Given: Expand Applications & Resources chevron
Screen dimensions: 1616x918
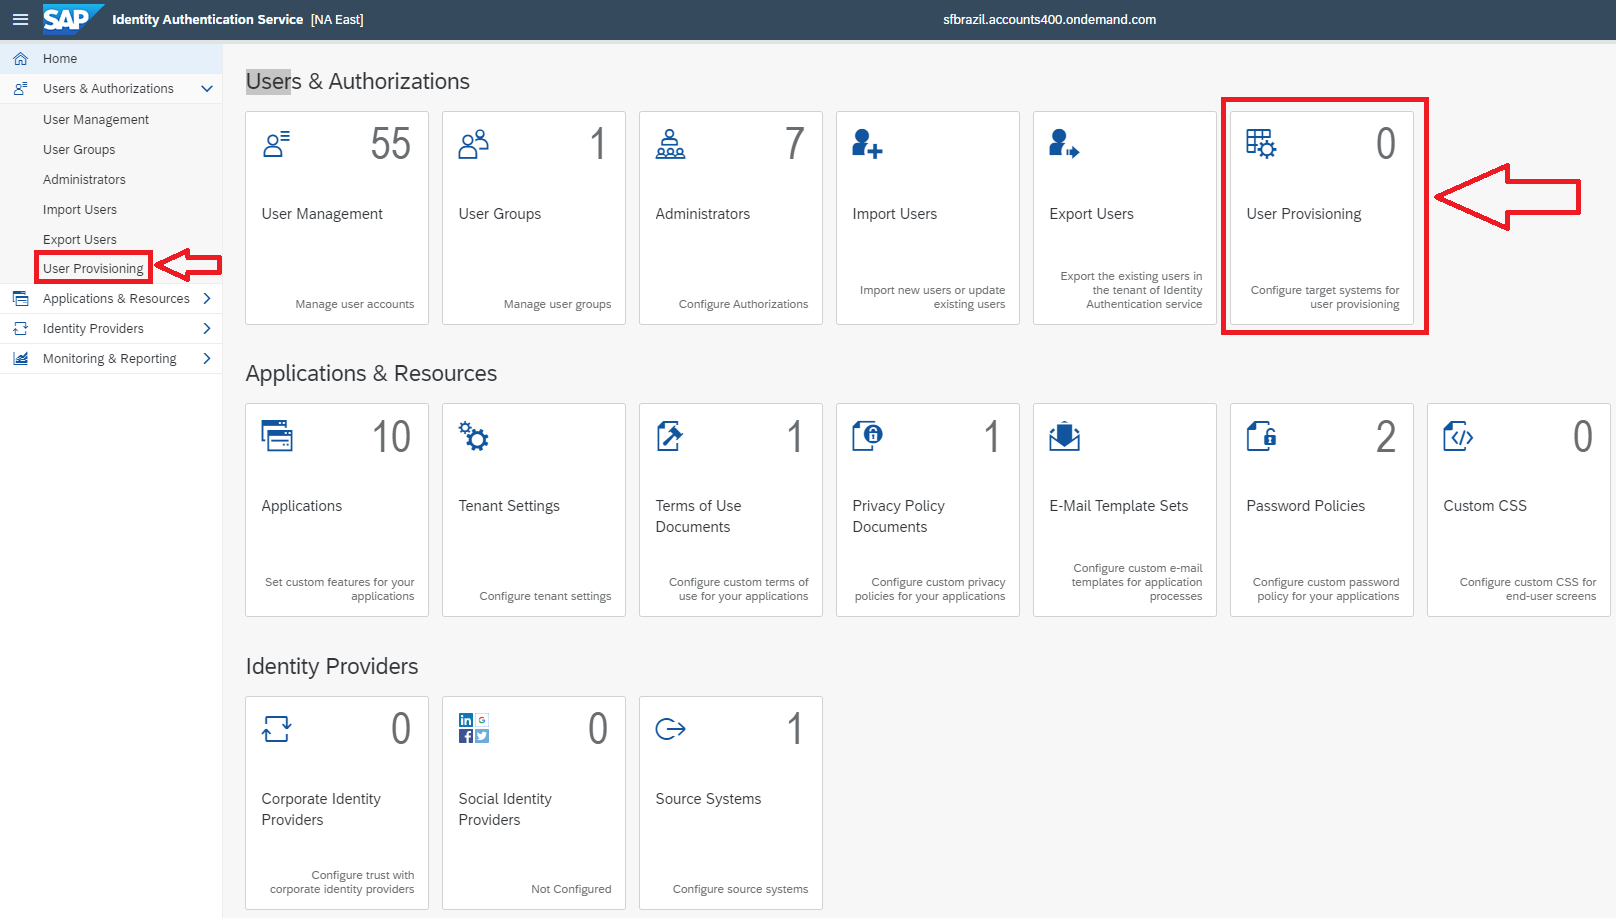Looking at the screenshot, I should pyautogui.click(x=207, y=299).
